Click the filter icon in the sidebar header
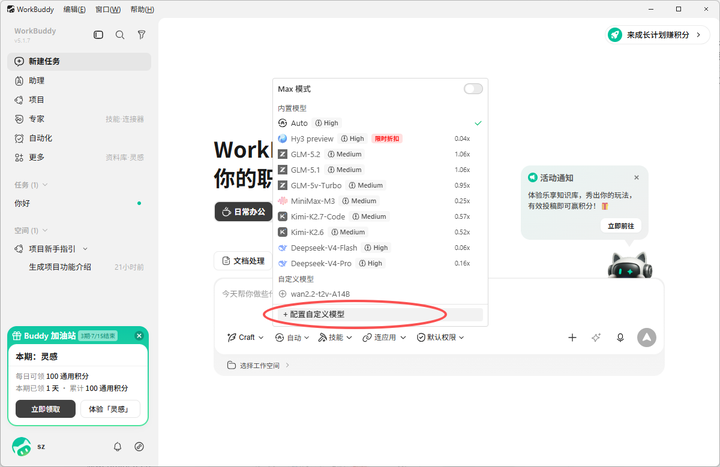The width and height of the screenshot is (720, 467). 141,34
